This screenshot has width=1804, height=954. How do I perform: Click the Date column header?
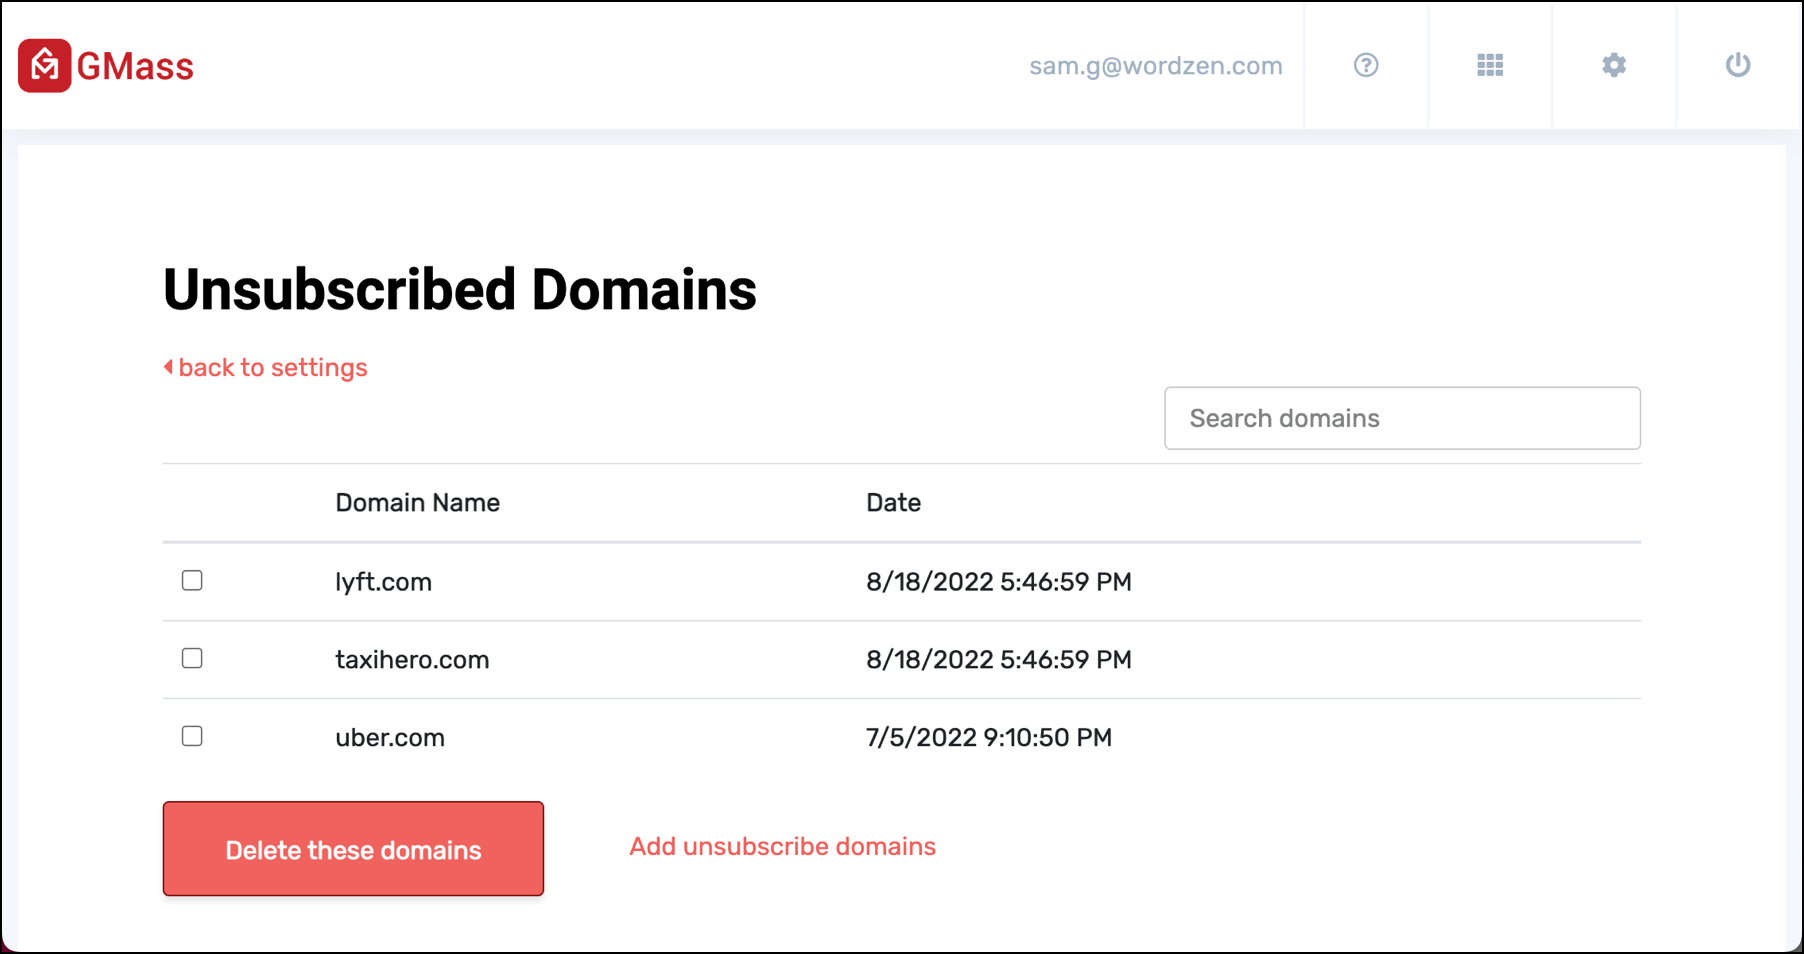pos(893,502)
